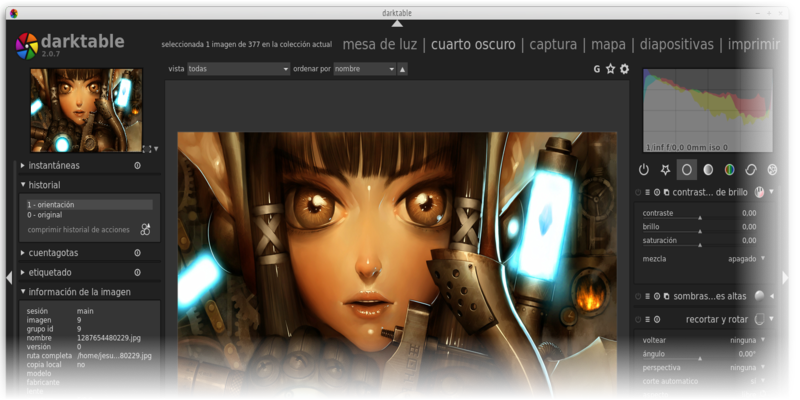This screenshot has height=400, width=800.
Task: Open the tone group half-circle icon
Action: coord(708,170)
